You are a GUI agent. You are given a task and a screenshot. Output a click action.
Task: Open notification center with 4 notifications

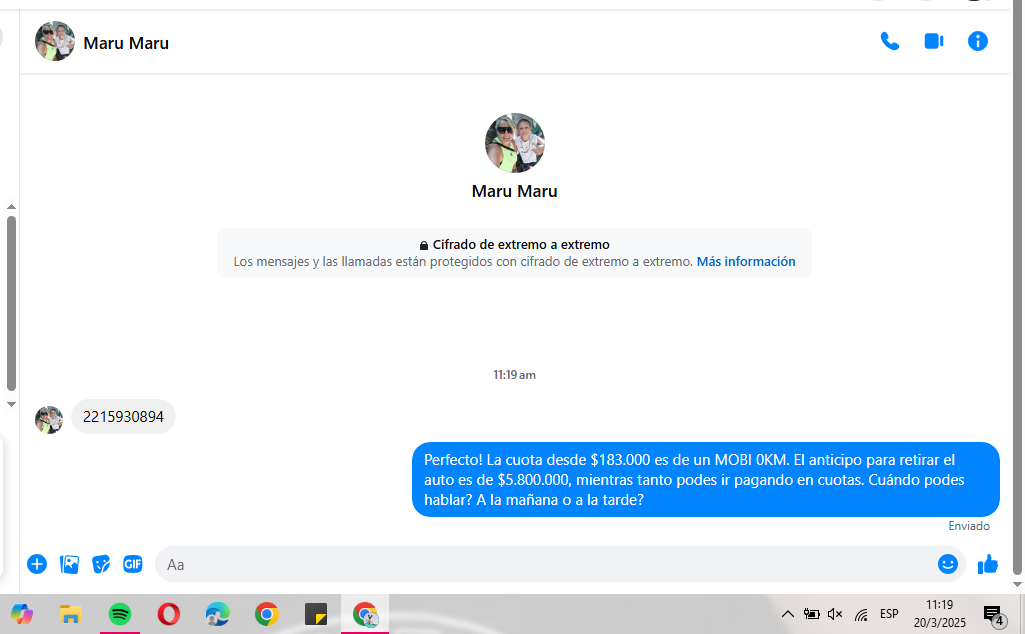pos(993,615)
